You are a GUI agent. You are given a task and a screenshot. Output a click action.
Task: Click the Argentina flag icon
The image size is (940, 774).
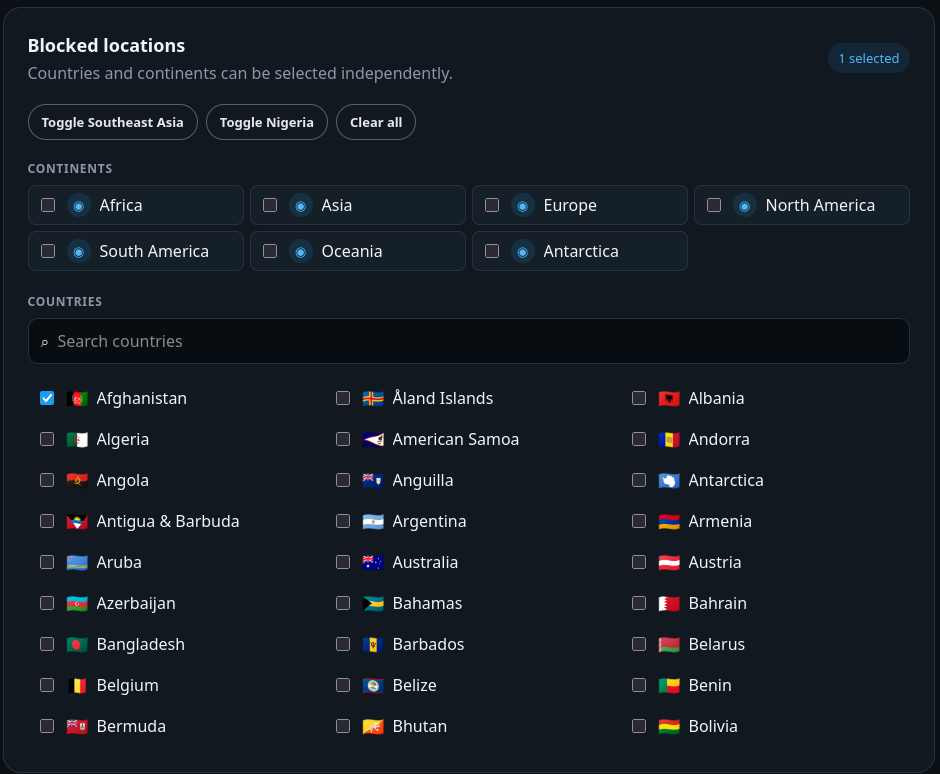[x=373, y=522]
